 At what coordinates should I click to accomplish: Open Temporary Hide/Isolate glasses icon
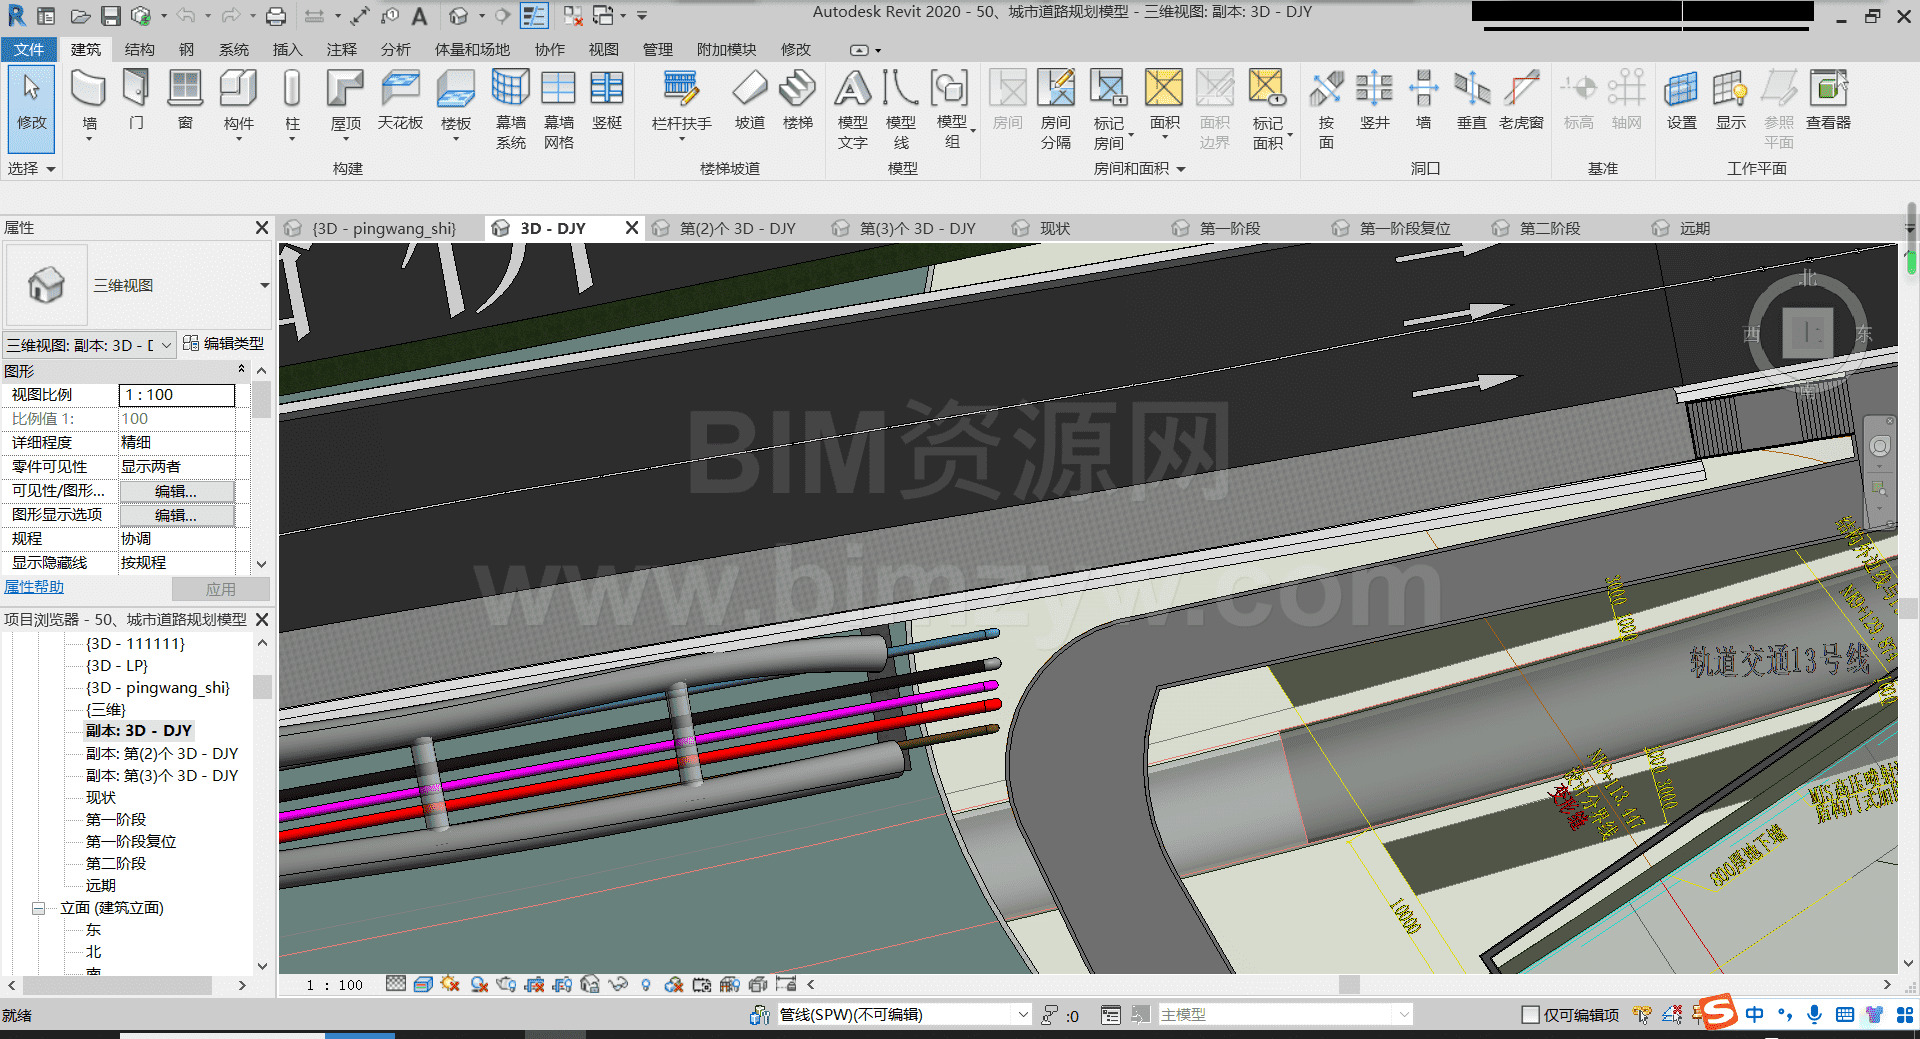pos(617,985)
